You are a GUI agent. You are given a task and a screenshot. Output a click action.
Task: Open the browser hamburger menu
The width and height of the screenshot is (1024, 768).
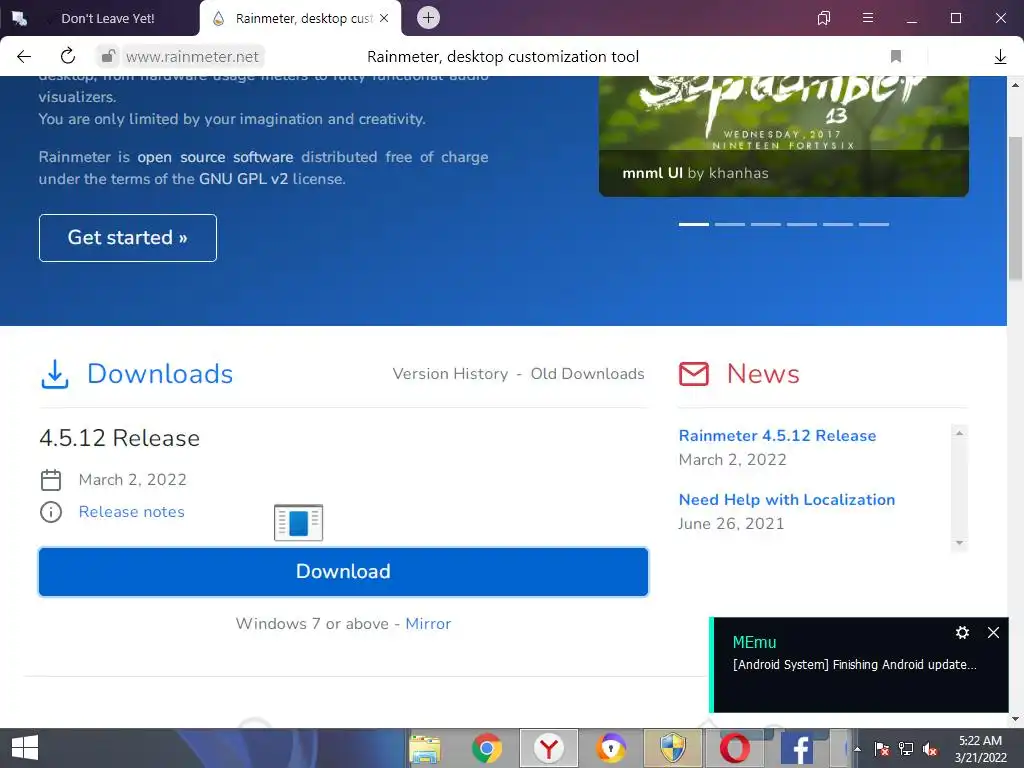[868, 18]
